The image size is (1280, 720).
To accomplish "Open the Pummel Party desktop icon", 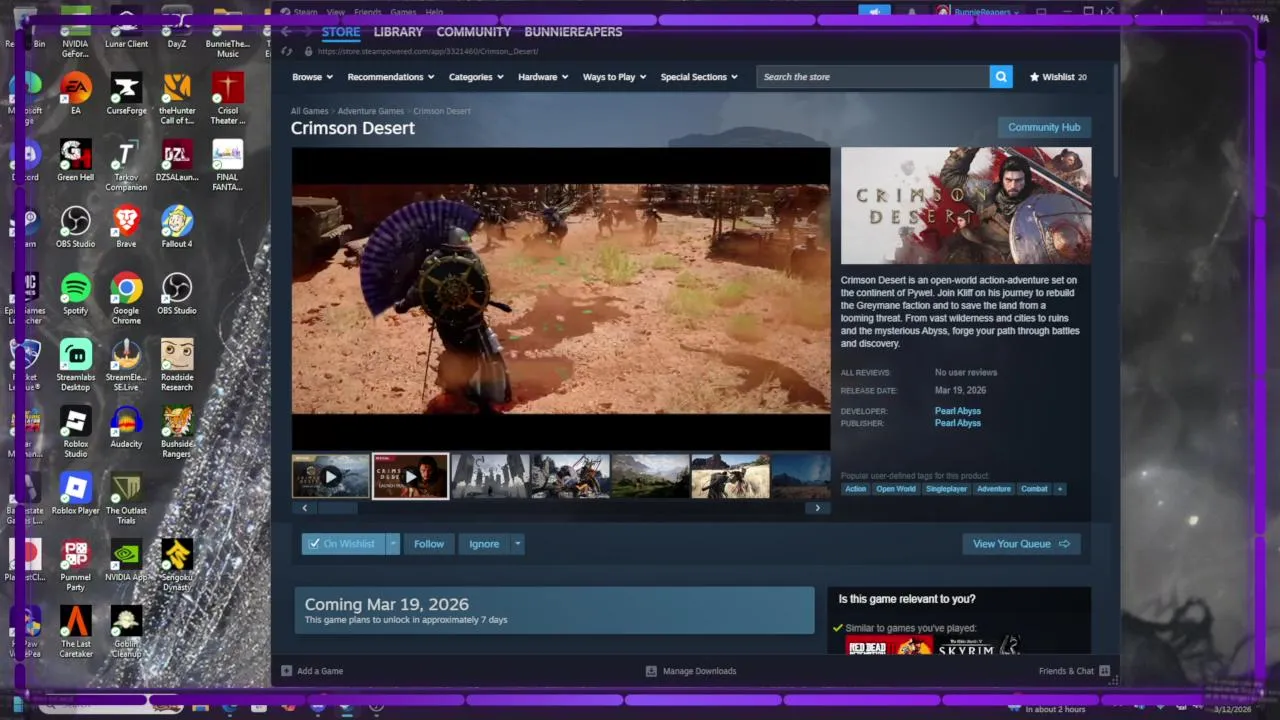I will pyautogui.click(x=75, y=566).
